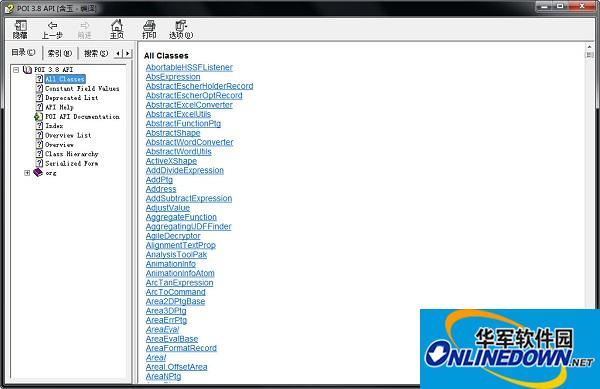The image size is (600, 389).
Task: Click the purple book icon beside org
Action: [38, 173]
